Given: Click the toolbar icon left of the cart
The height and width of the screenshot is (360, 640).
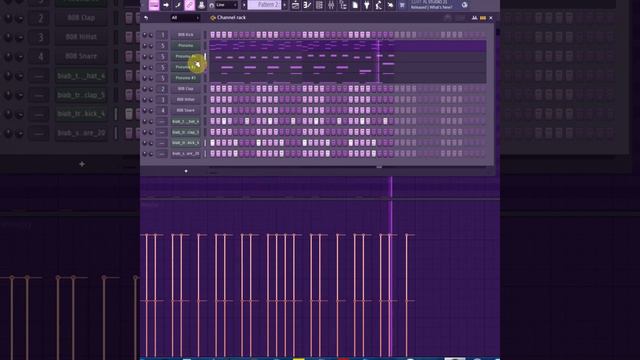Looking at the screenshot, I should click(x=390, y=5).
